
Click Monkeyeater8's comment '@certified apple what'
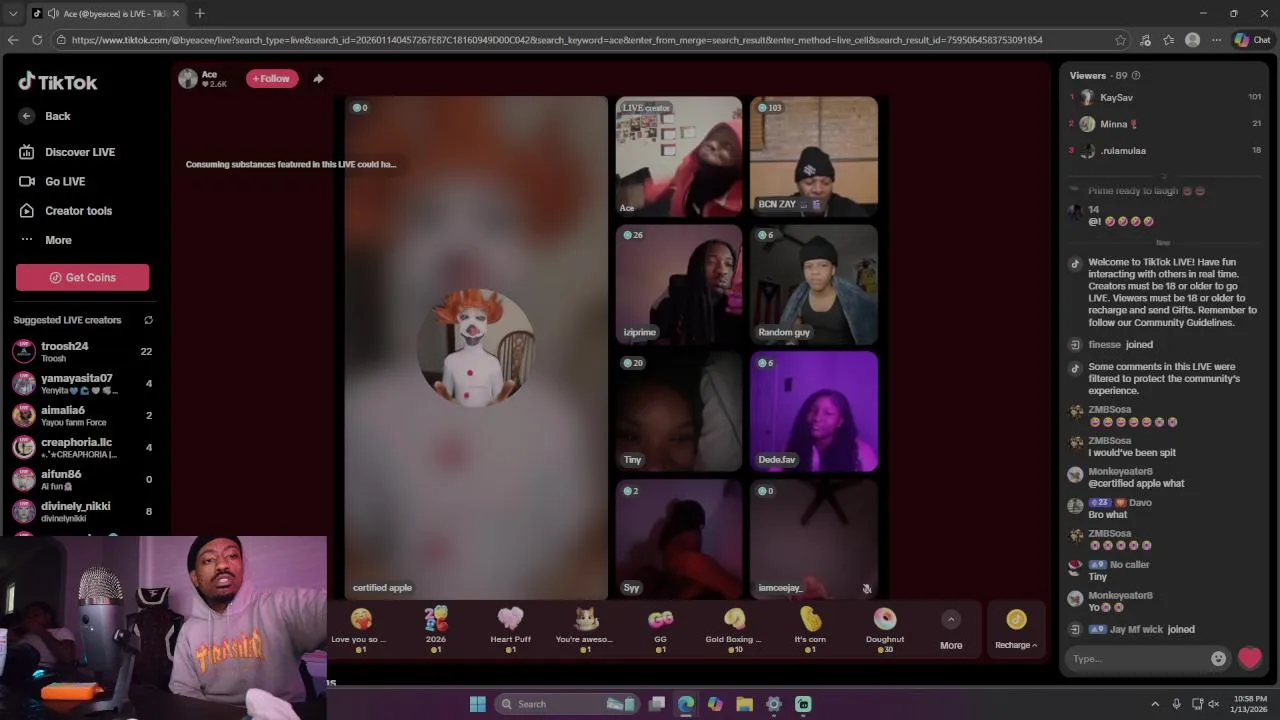(1136, 483)
